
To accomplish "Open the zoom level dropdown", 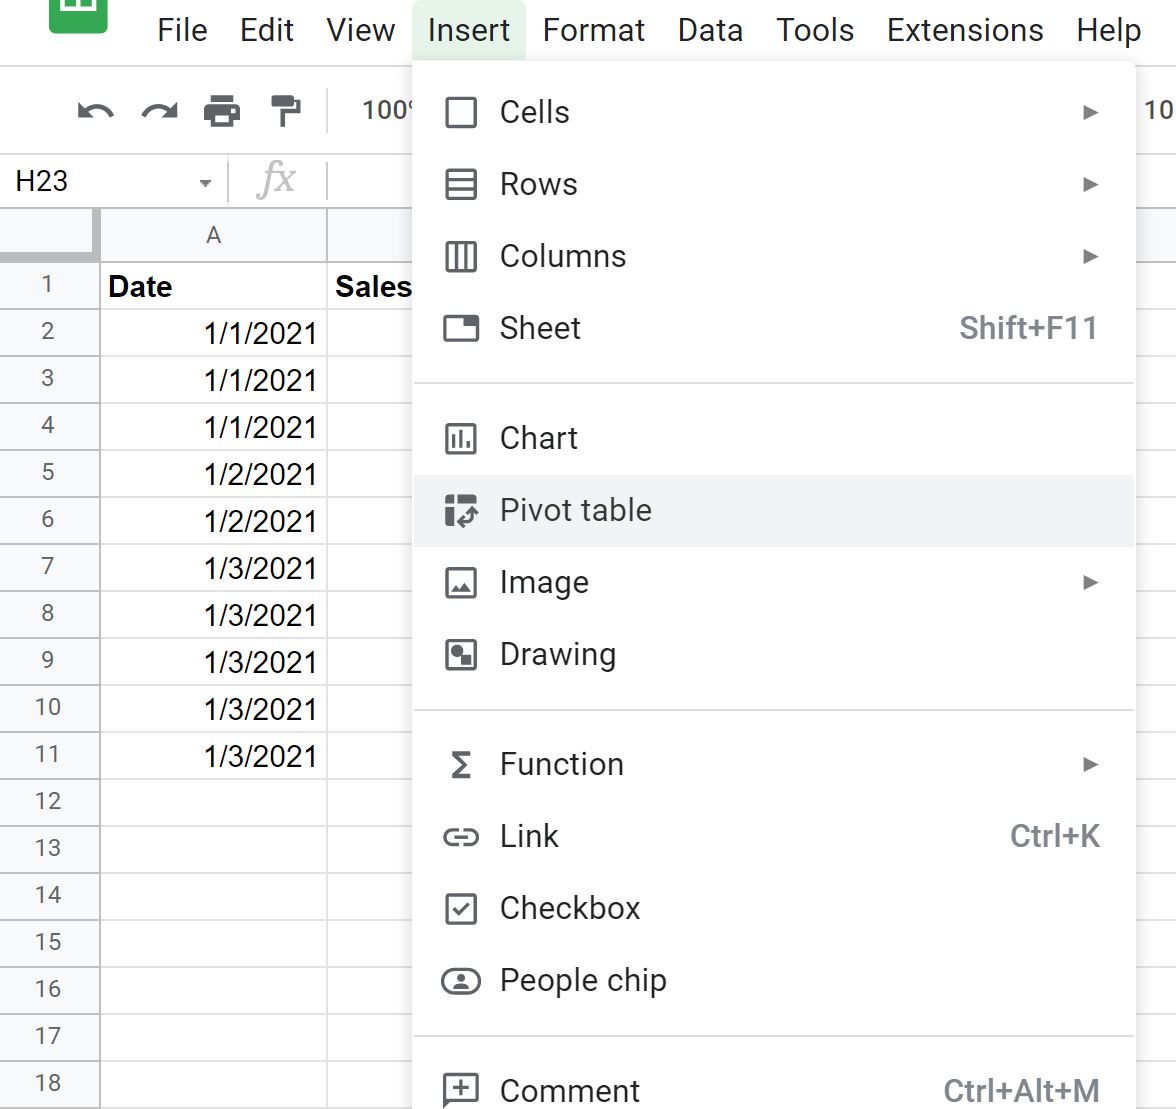I will 386,110.
